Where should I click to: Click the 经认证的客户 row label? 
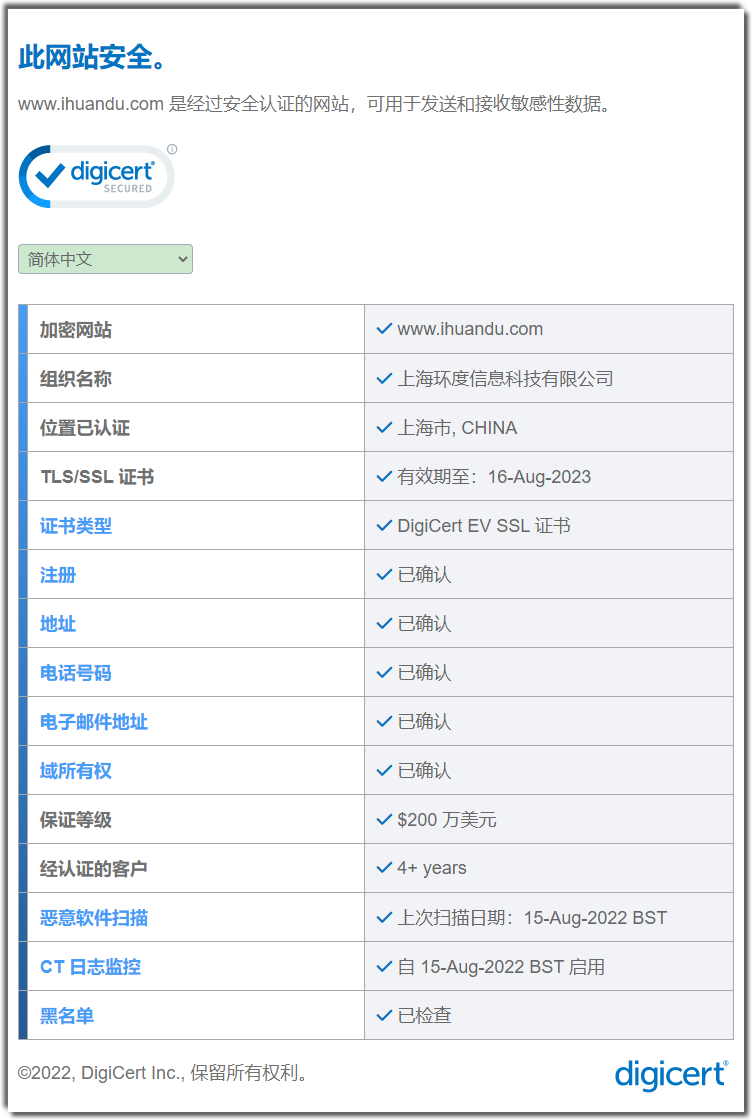point(94,869)
